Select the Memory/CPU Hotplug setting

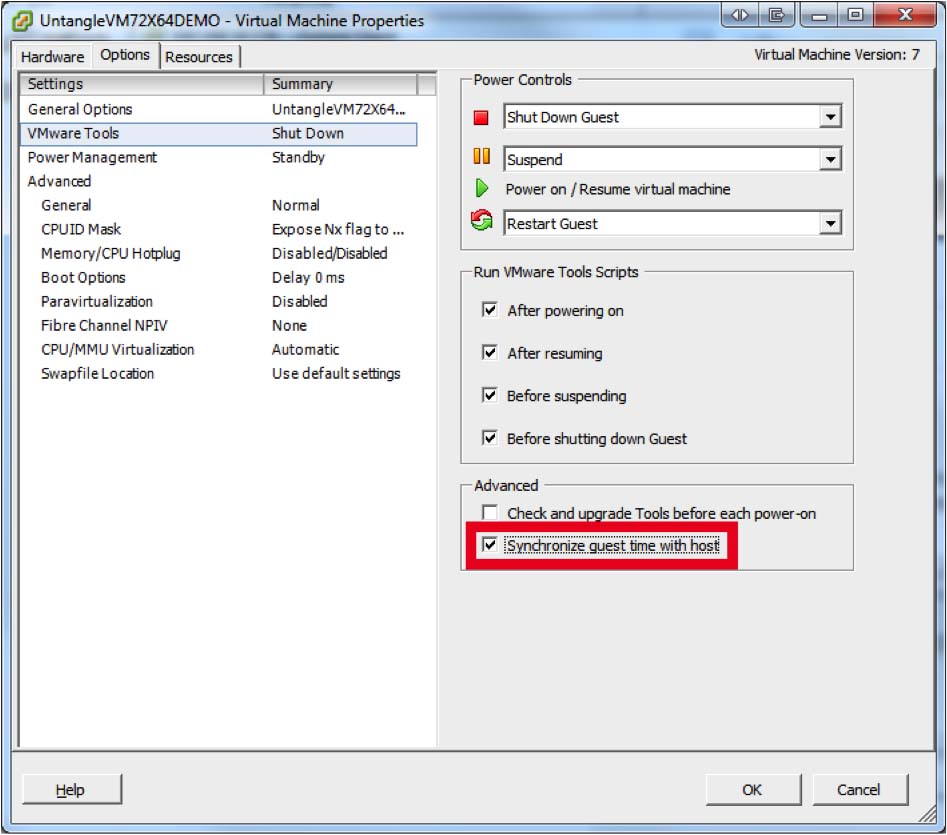[218, 254]
